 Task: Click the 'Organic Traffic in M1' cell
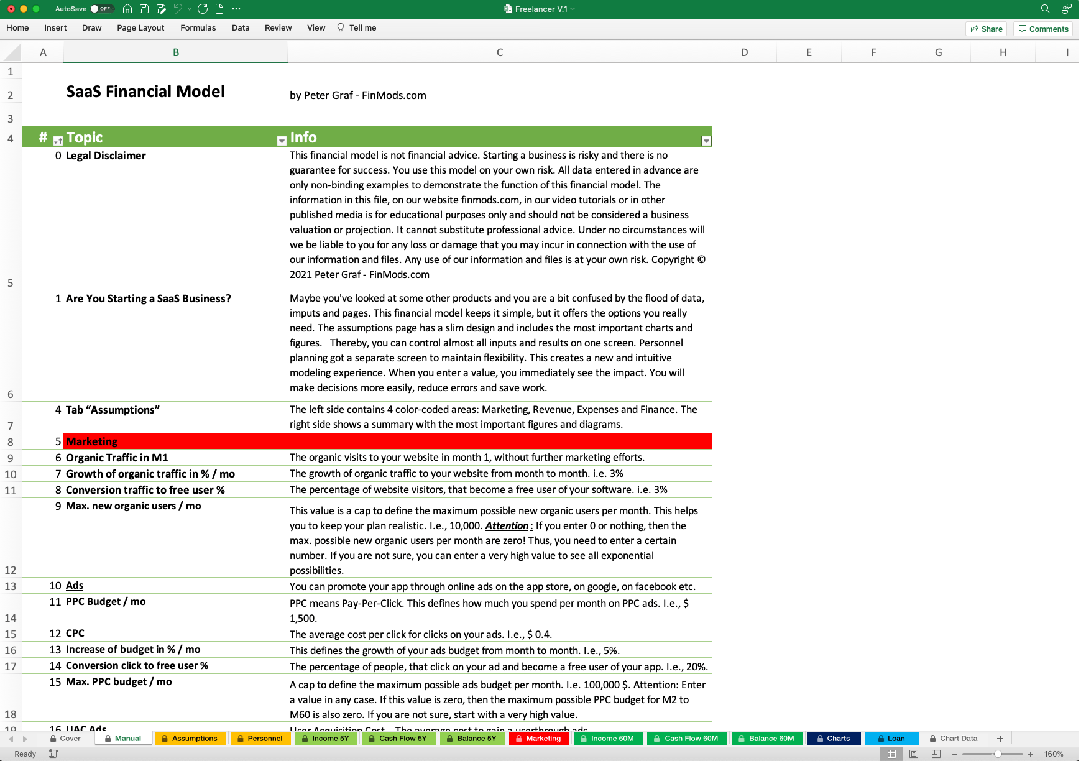tap(117, 458)
